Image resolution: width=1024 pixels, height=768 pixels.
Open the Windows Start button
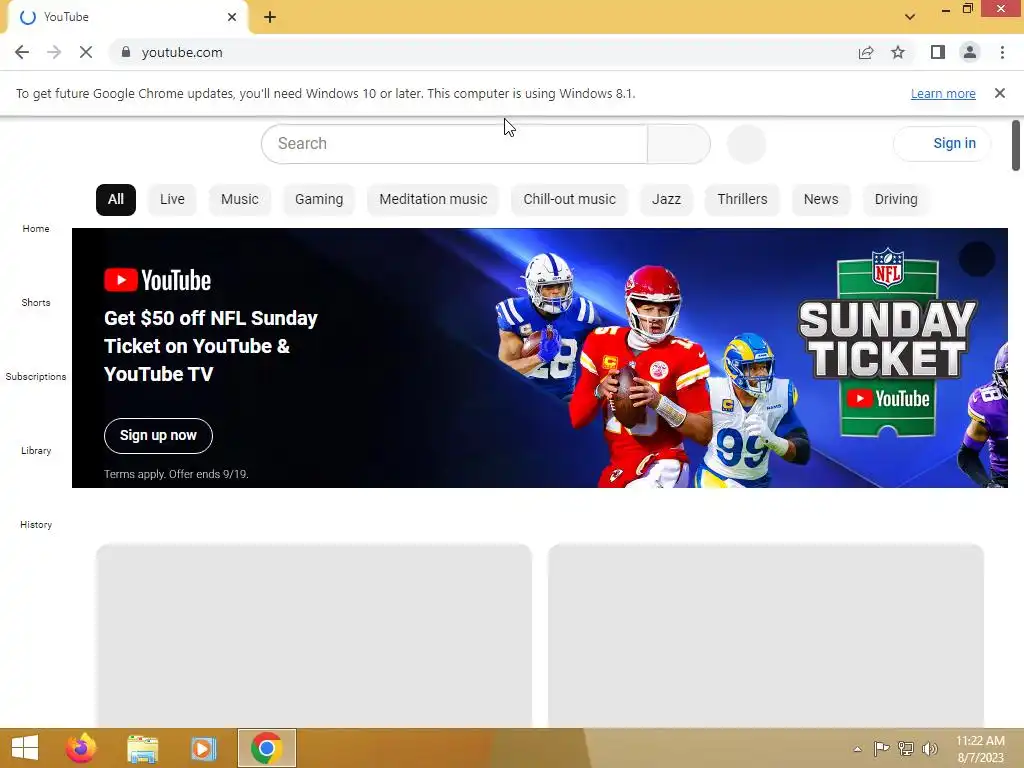(25, 748)
